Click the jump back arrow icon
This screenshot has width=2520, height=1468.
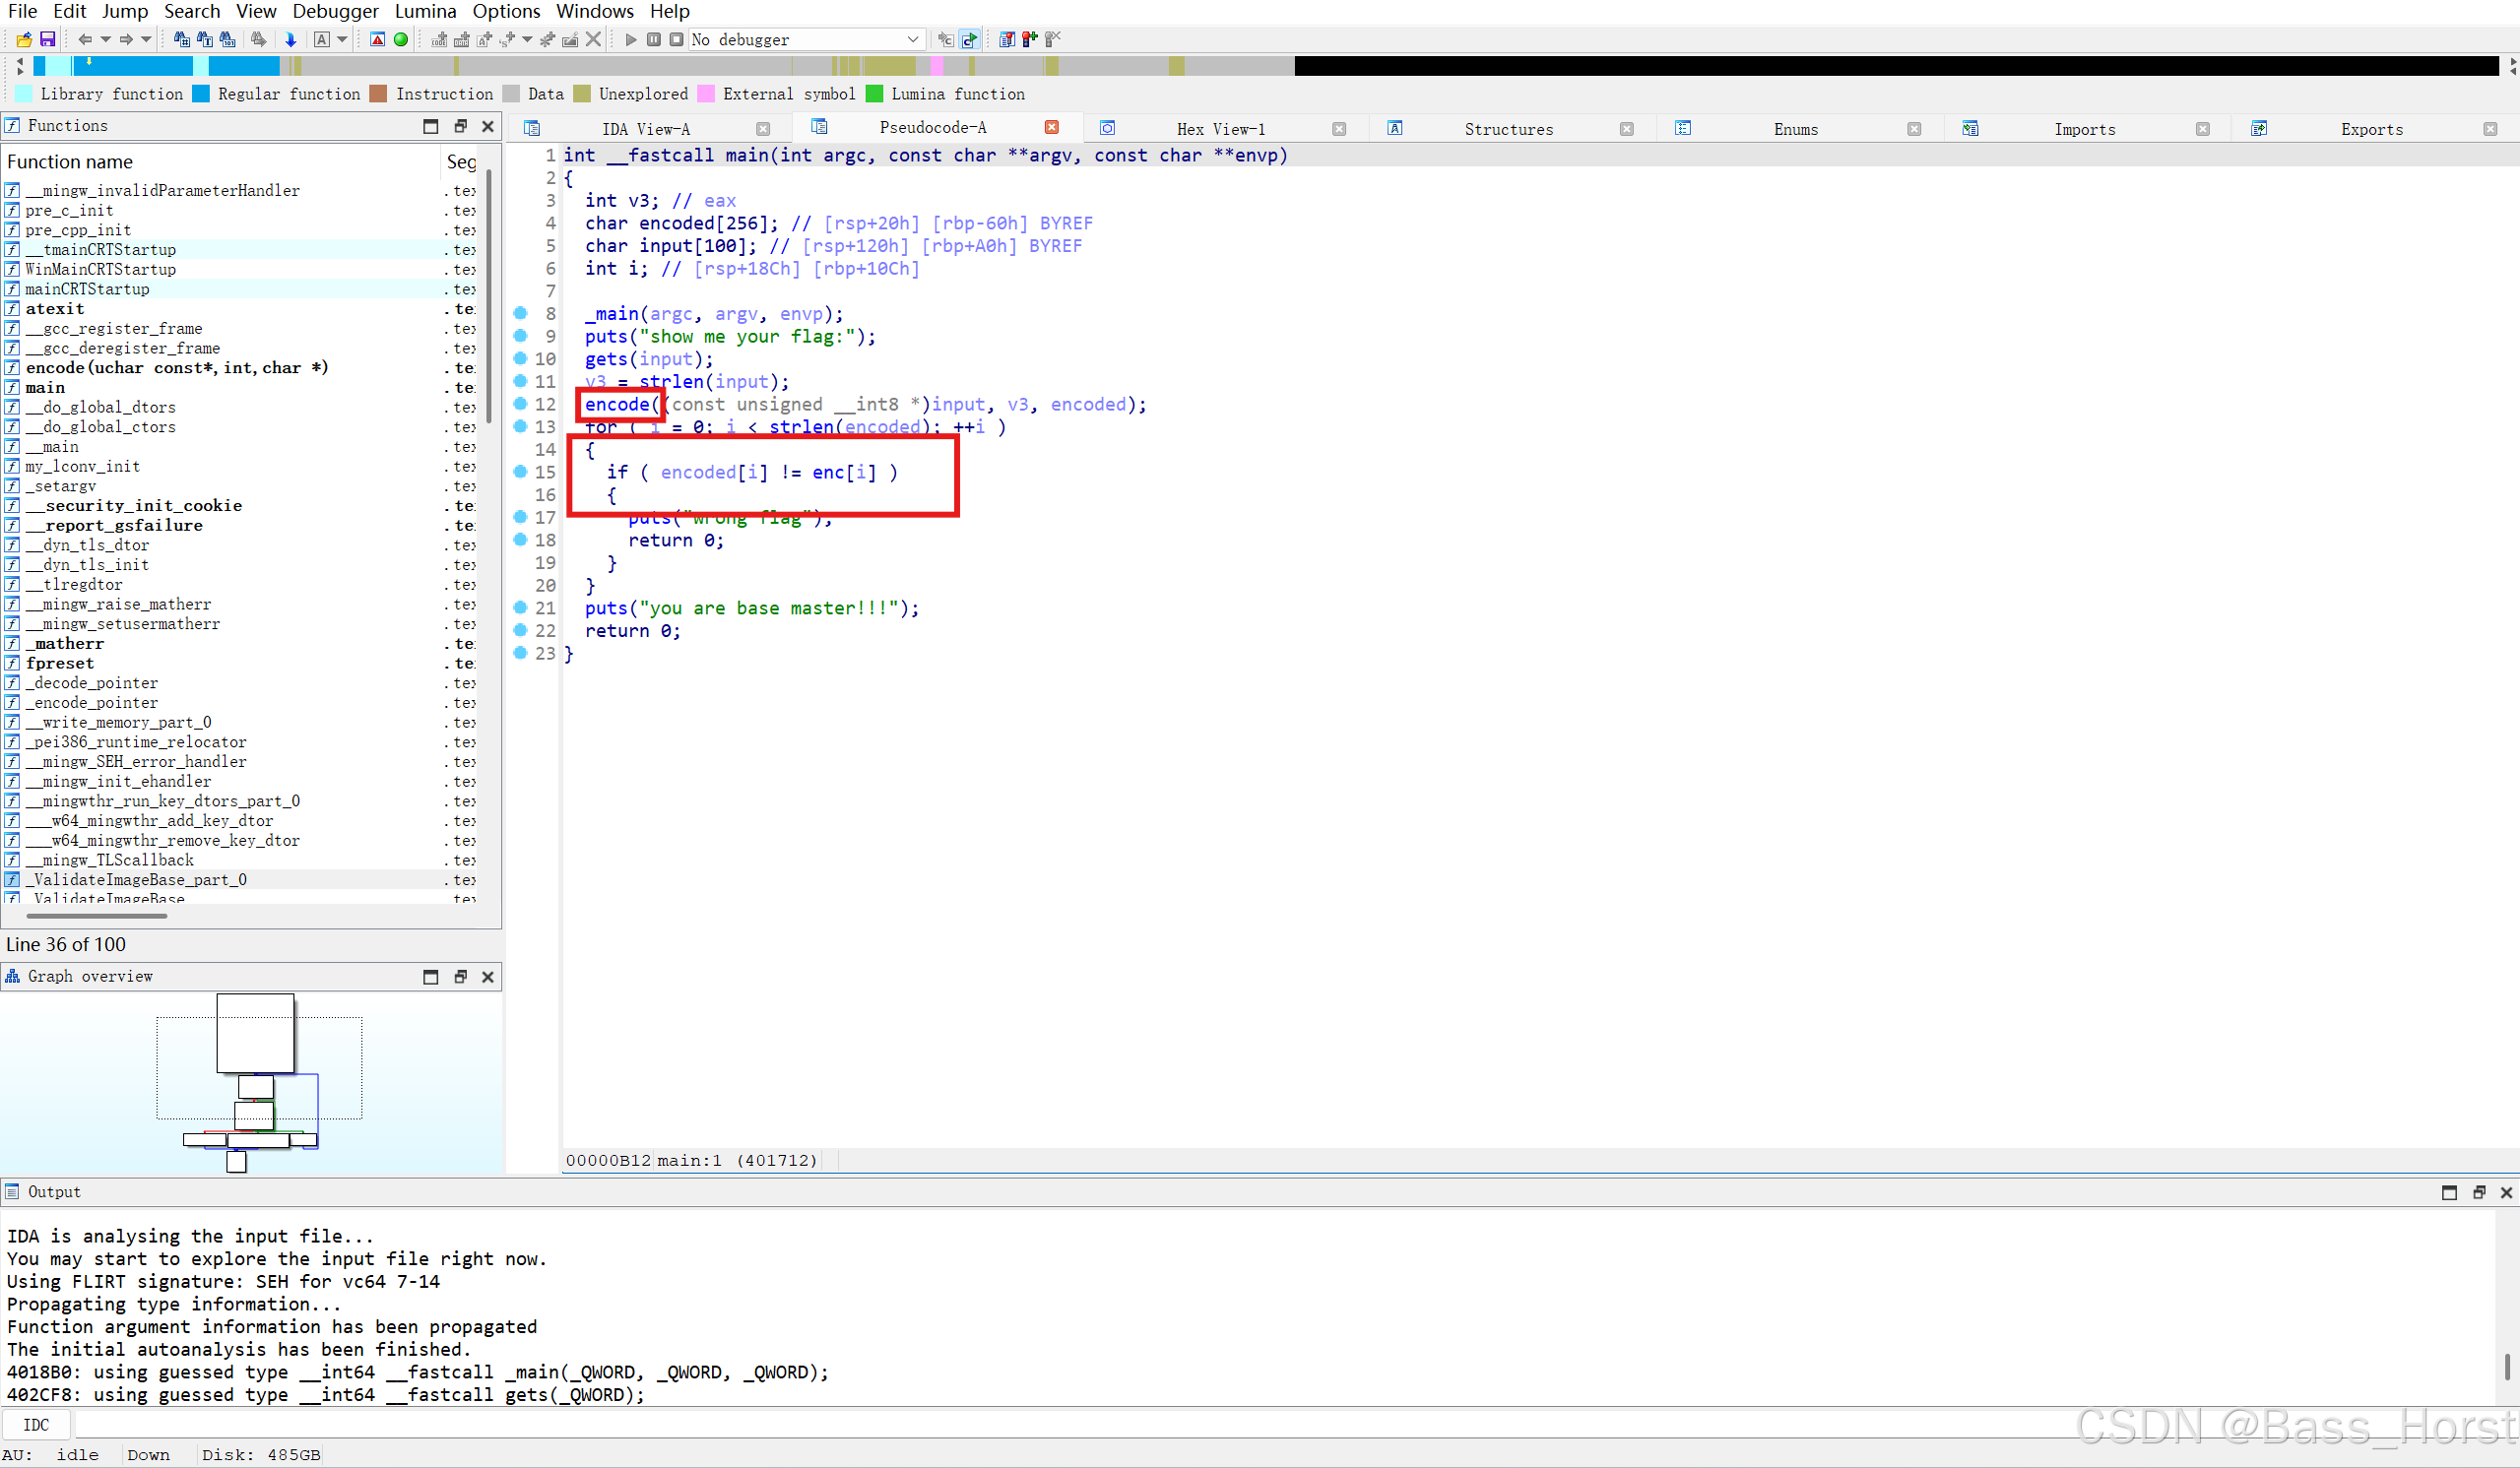[85, 40]
